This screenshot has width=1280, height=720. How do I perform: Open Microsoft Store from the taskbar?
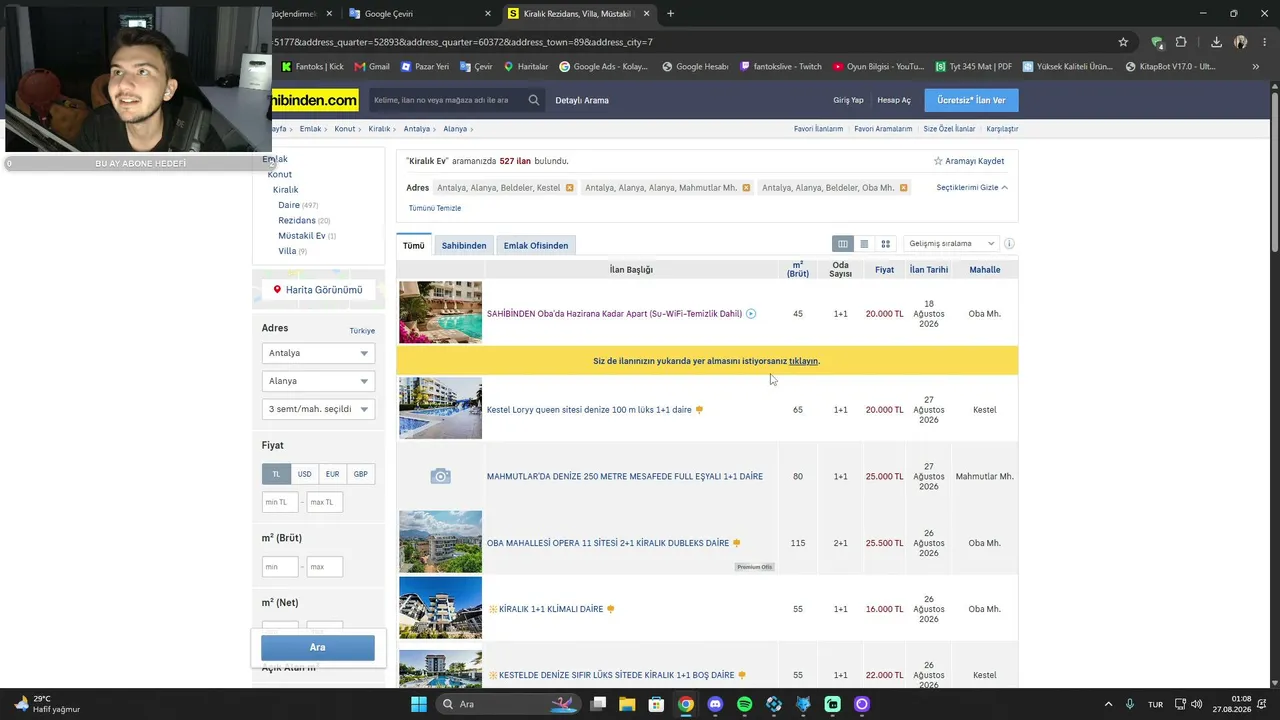[656, 704]
